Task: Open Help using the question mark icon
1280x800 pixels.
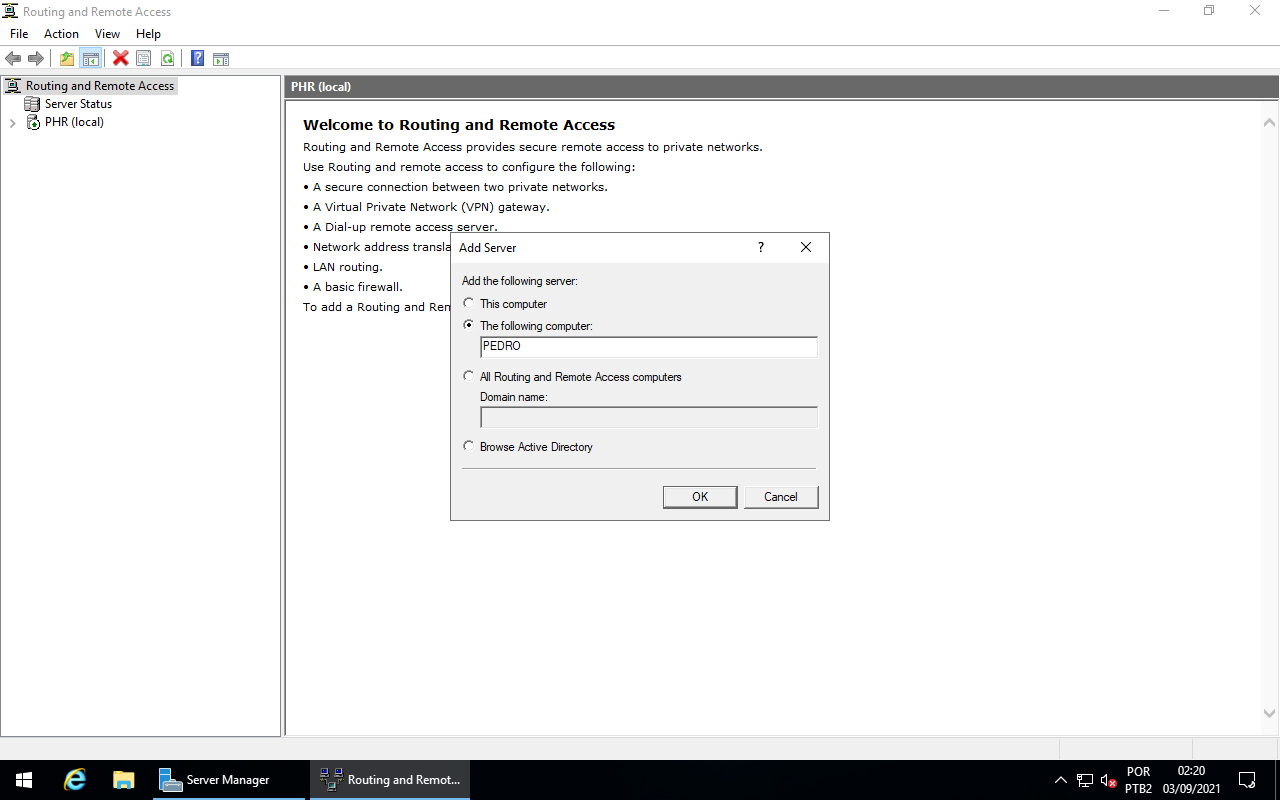Action: click(x=197, y=58)
